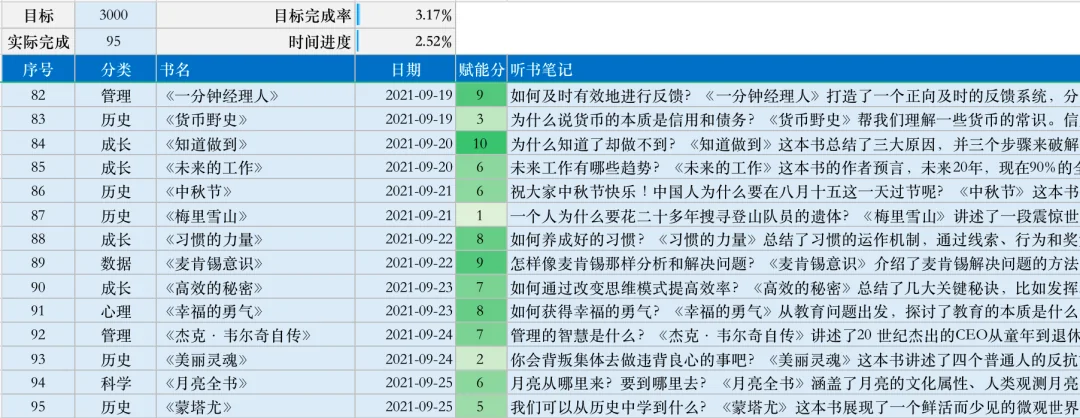
Task: Click the score 1 cell for 《梅里雪山》
Action: [481, 216]
